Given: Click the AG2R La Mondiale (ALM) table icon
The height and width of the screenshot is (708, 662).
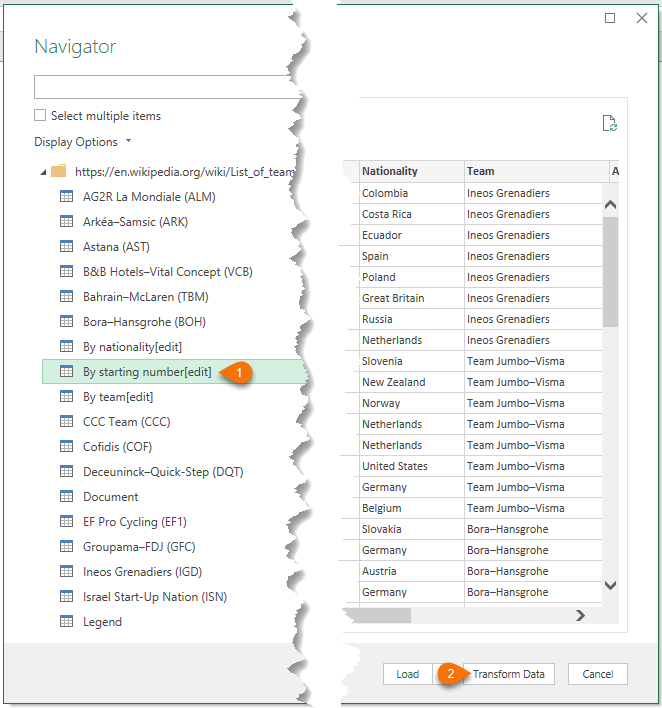Looking at the screenshot, I should click(66, 196).
